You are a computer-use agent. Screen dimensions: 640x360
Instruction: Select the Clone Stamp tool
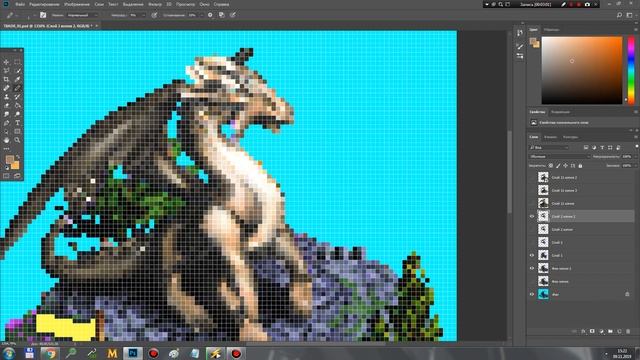point(6,97)
